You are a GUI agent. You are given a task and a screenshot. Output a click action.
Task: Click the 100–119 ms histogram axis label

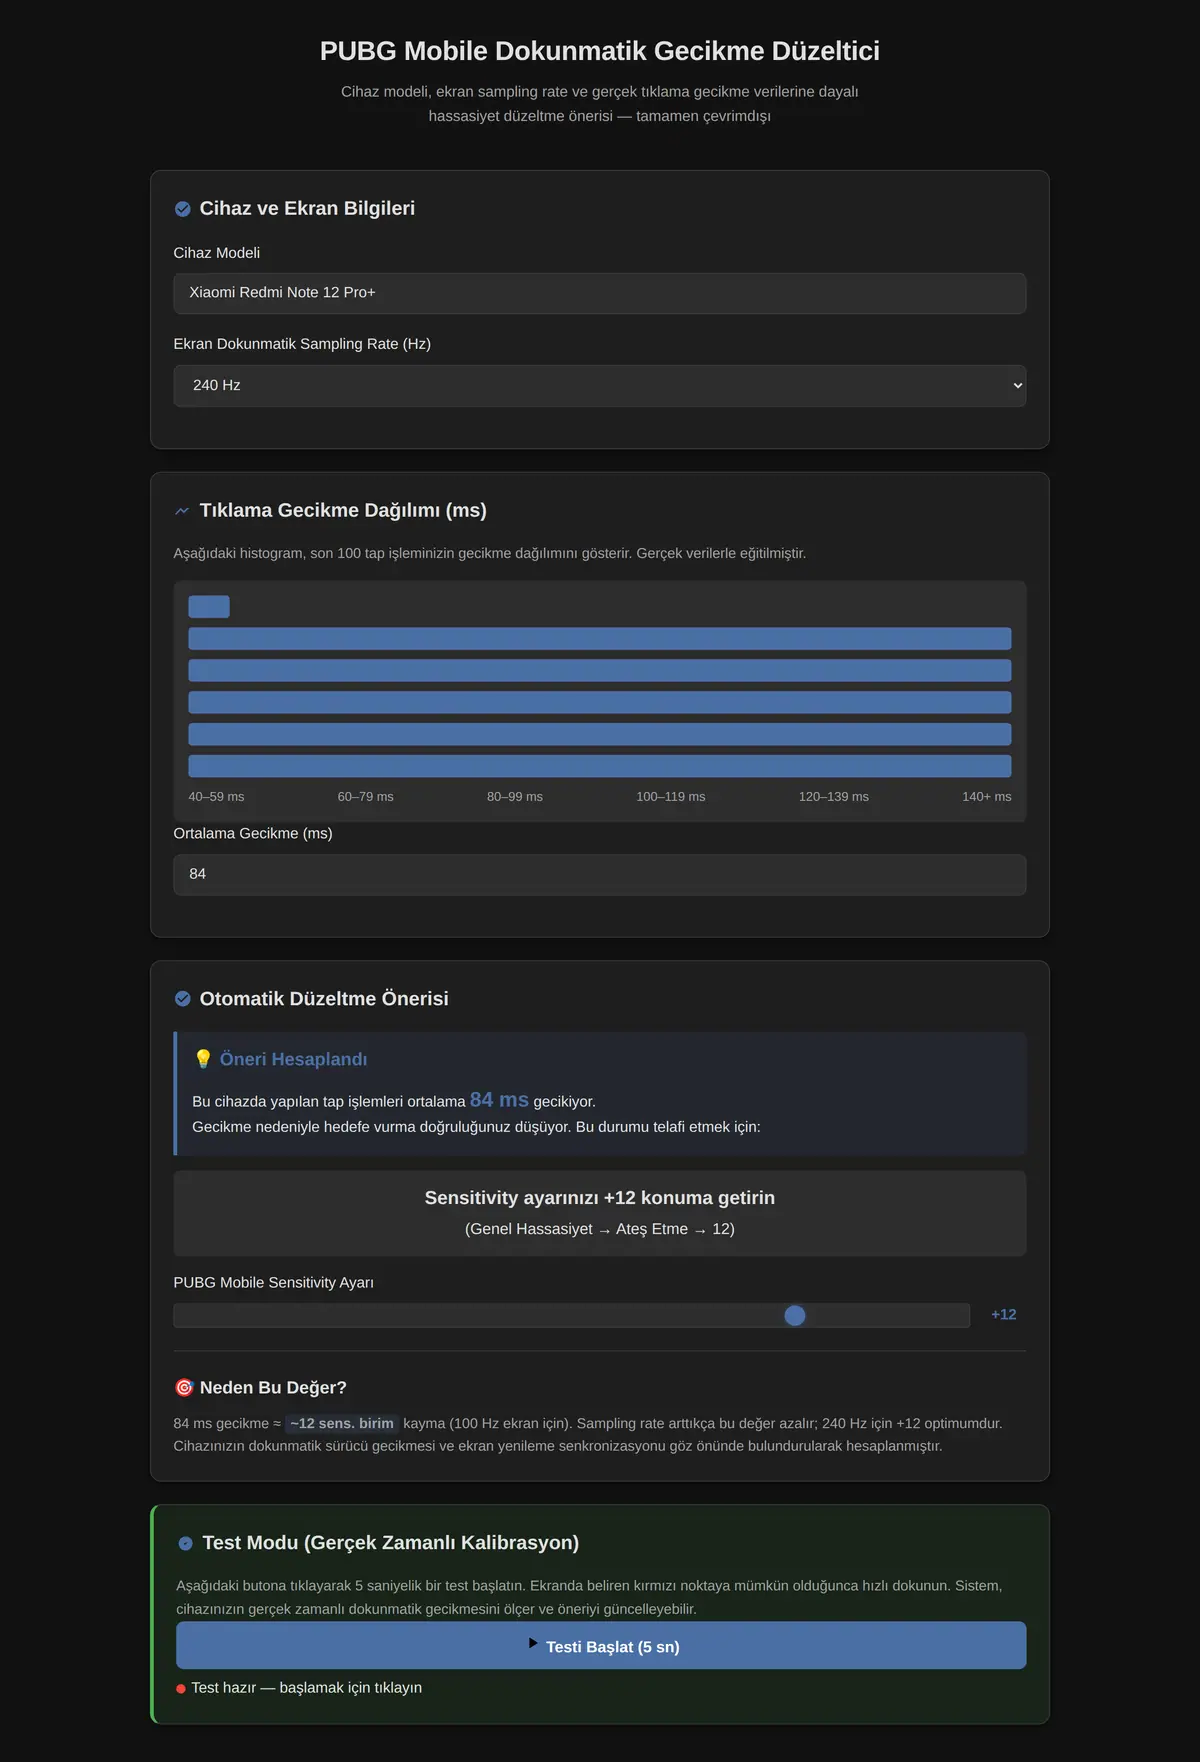671,797
